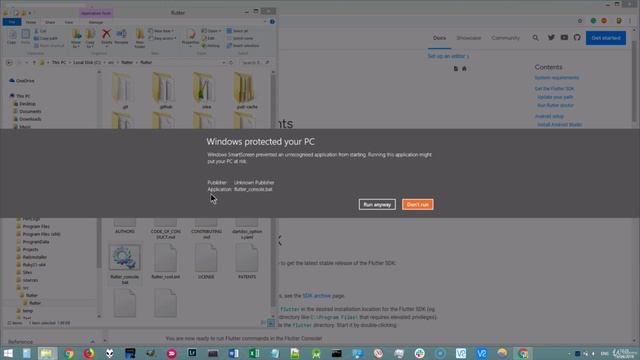Image resolution: width=640 pixels, height=360 pixels.
Task: Open Showcase on the Flutter website
Action: 469,38
